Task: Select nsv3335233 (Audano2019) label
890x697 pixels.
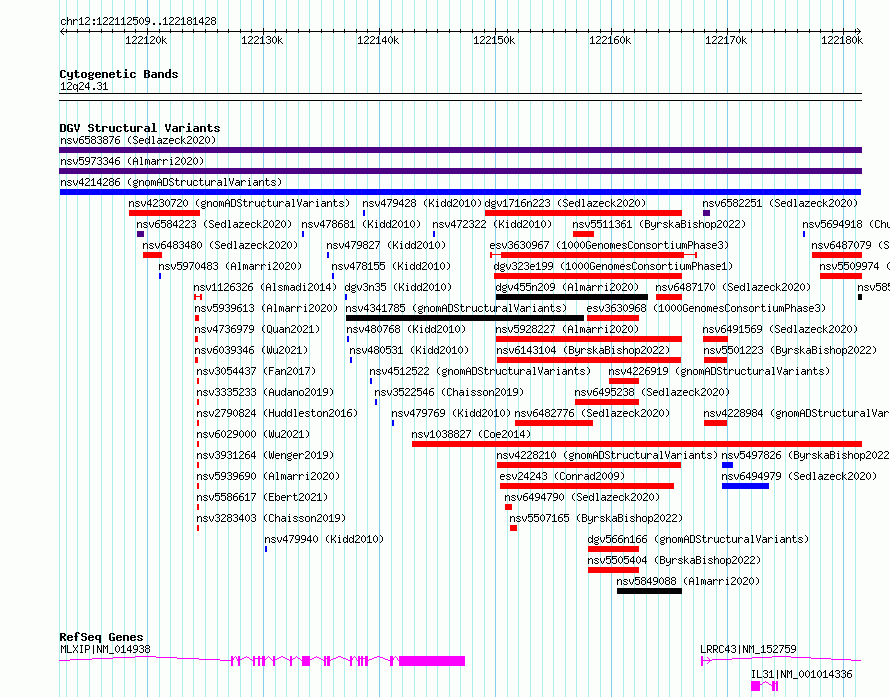Action: pos(265,392)
